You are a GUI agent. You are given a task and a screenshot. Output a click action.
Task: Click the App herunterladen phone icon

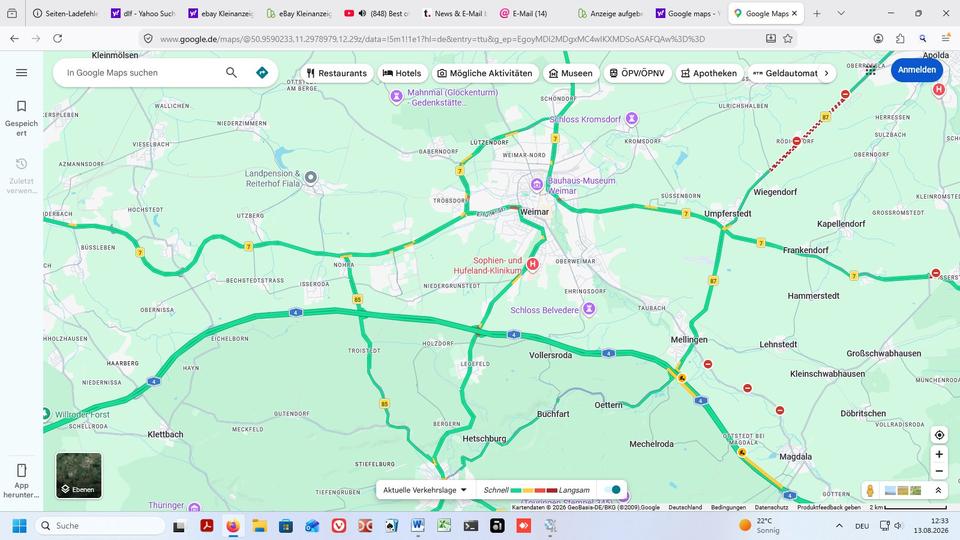tap(21, 470)
